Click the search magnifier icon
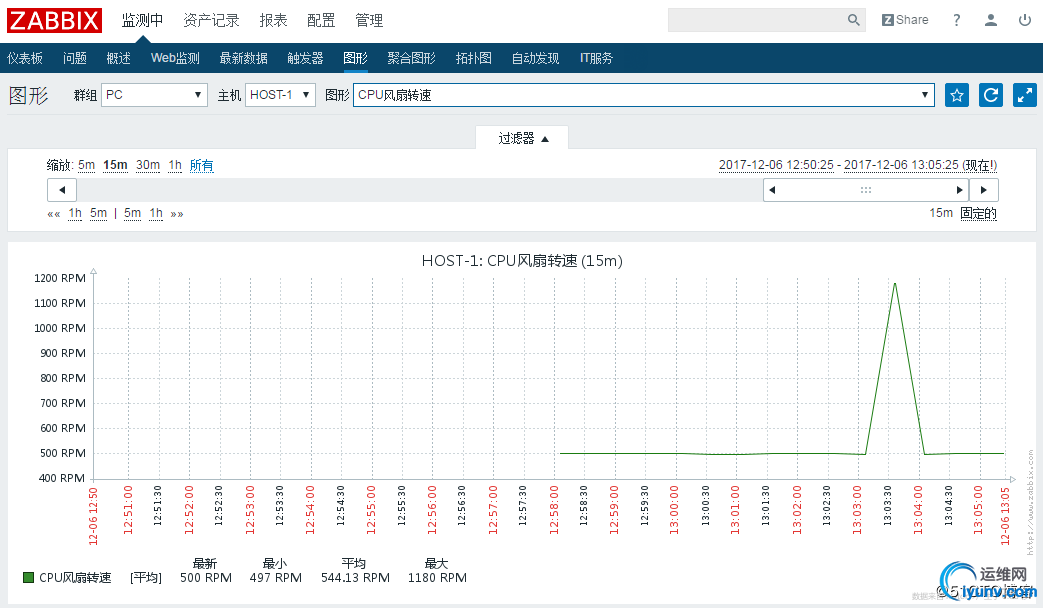This screenshot has height=608, width=1043. 853,20
